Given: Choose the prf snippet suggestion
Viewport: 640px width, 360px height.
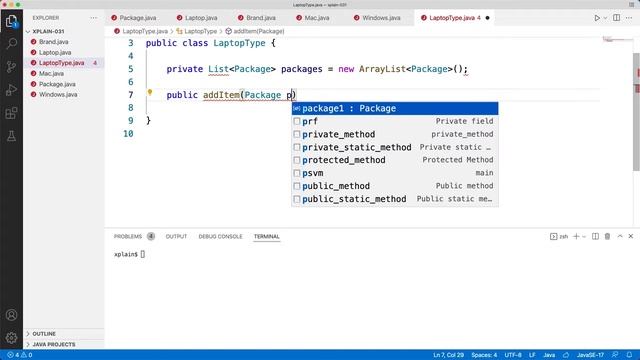Looking at the screenshot, I should [395, 121].
